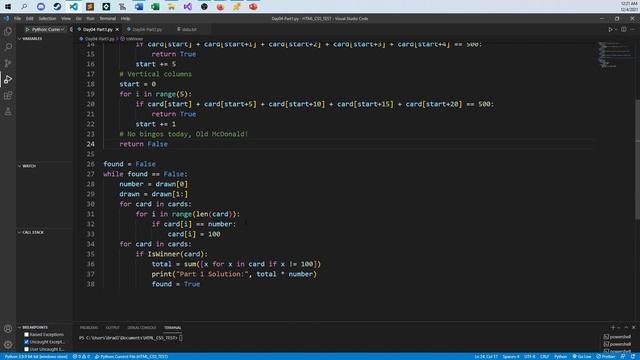Image resolution: width=640 pixels, height=360 pixels.
Task: Click Python language mode in status bar
Action: [x=560, y=356]
